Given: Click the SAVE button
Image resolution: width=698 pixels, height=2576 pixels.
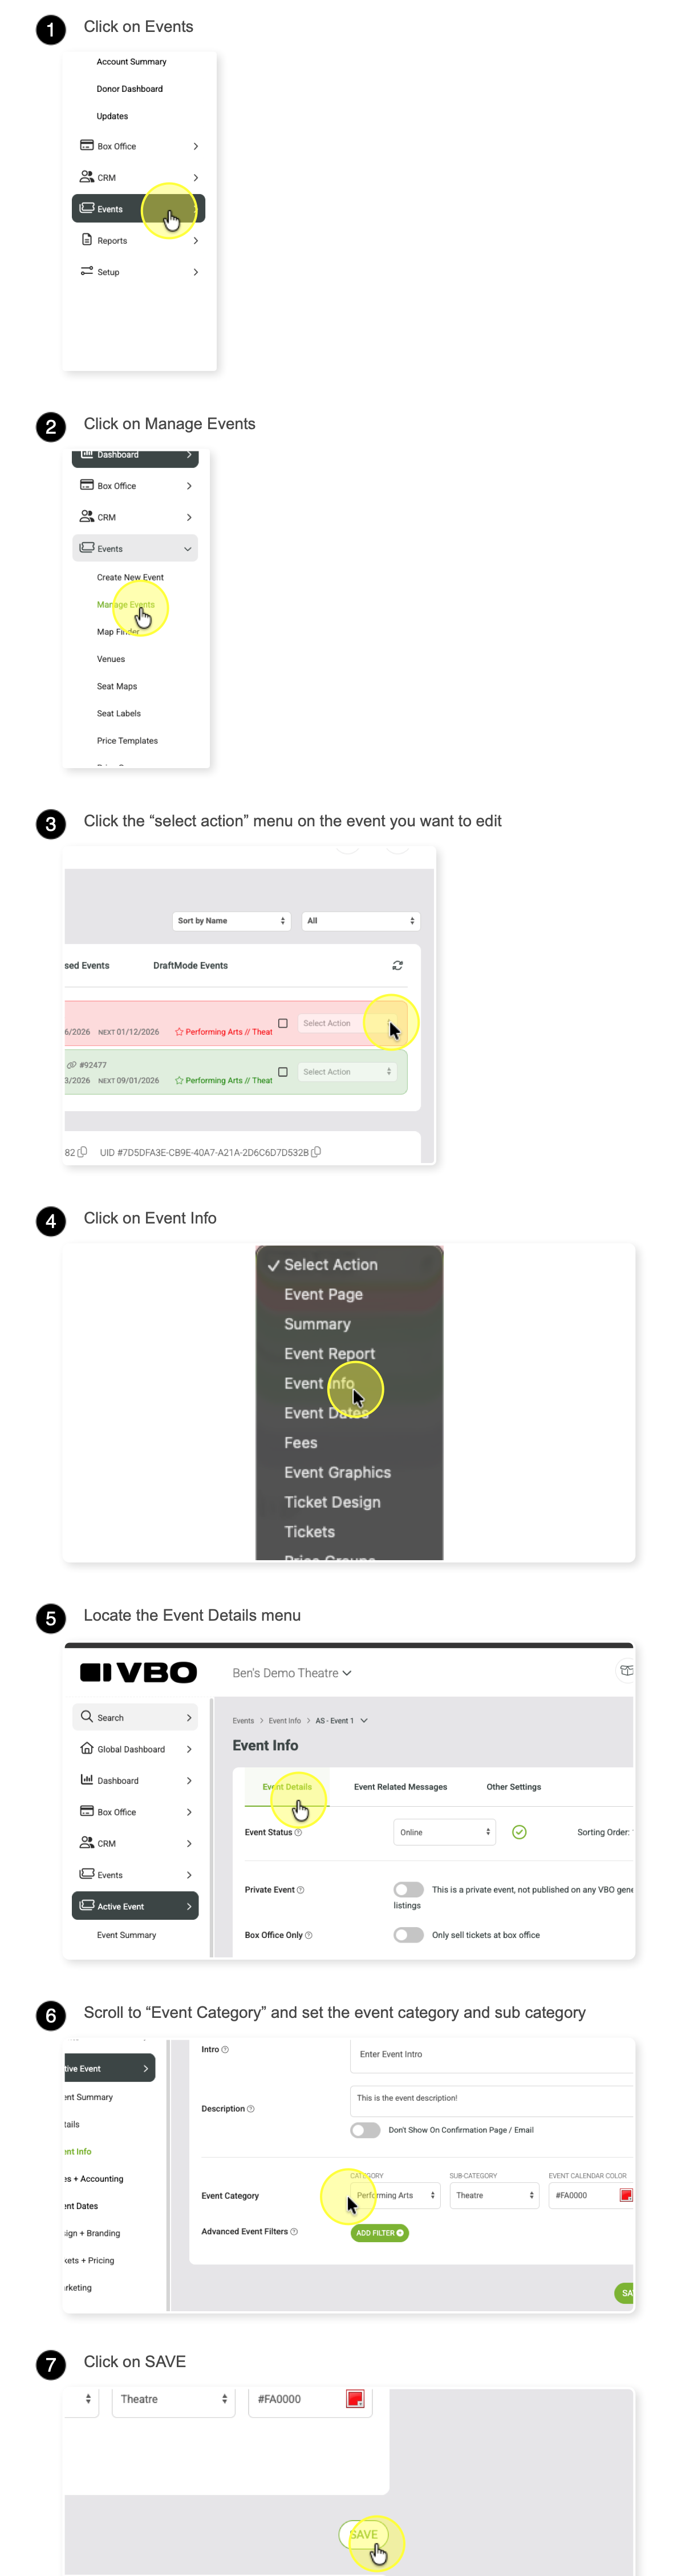Looking at the screenshot, I should (x=363, y=2534).
